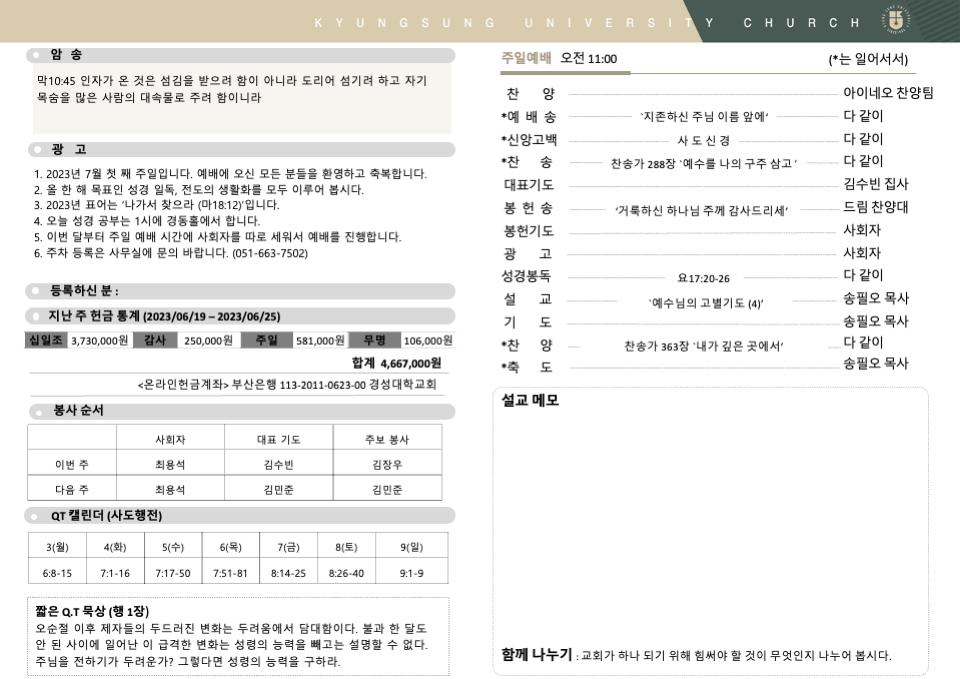
Task: Click the "주일" offering label
Action: click(x=266, y=340)
